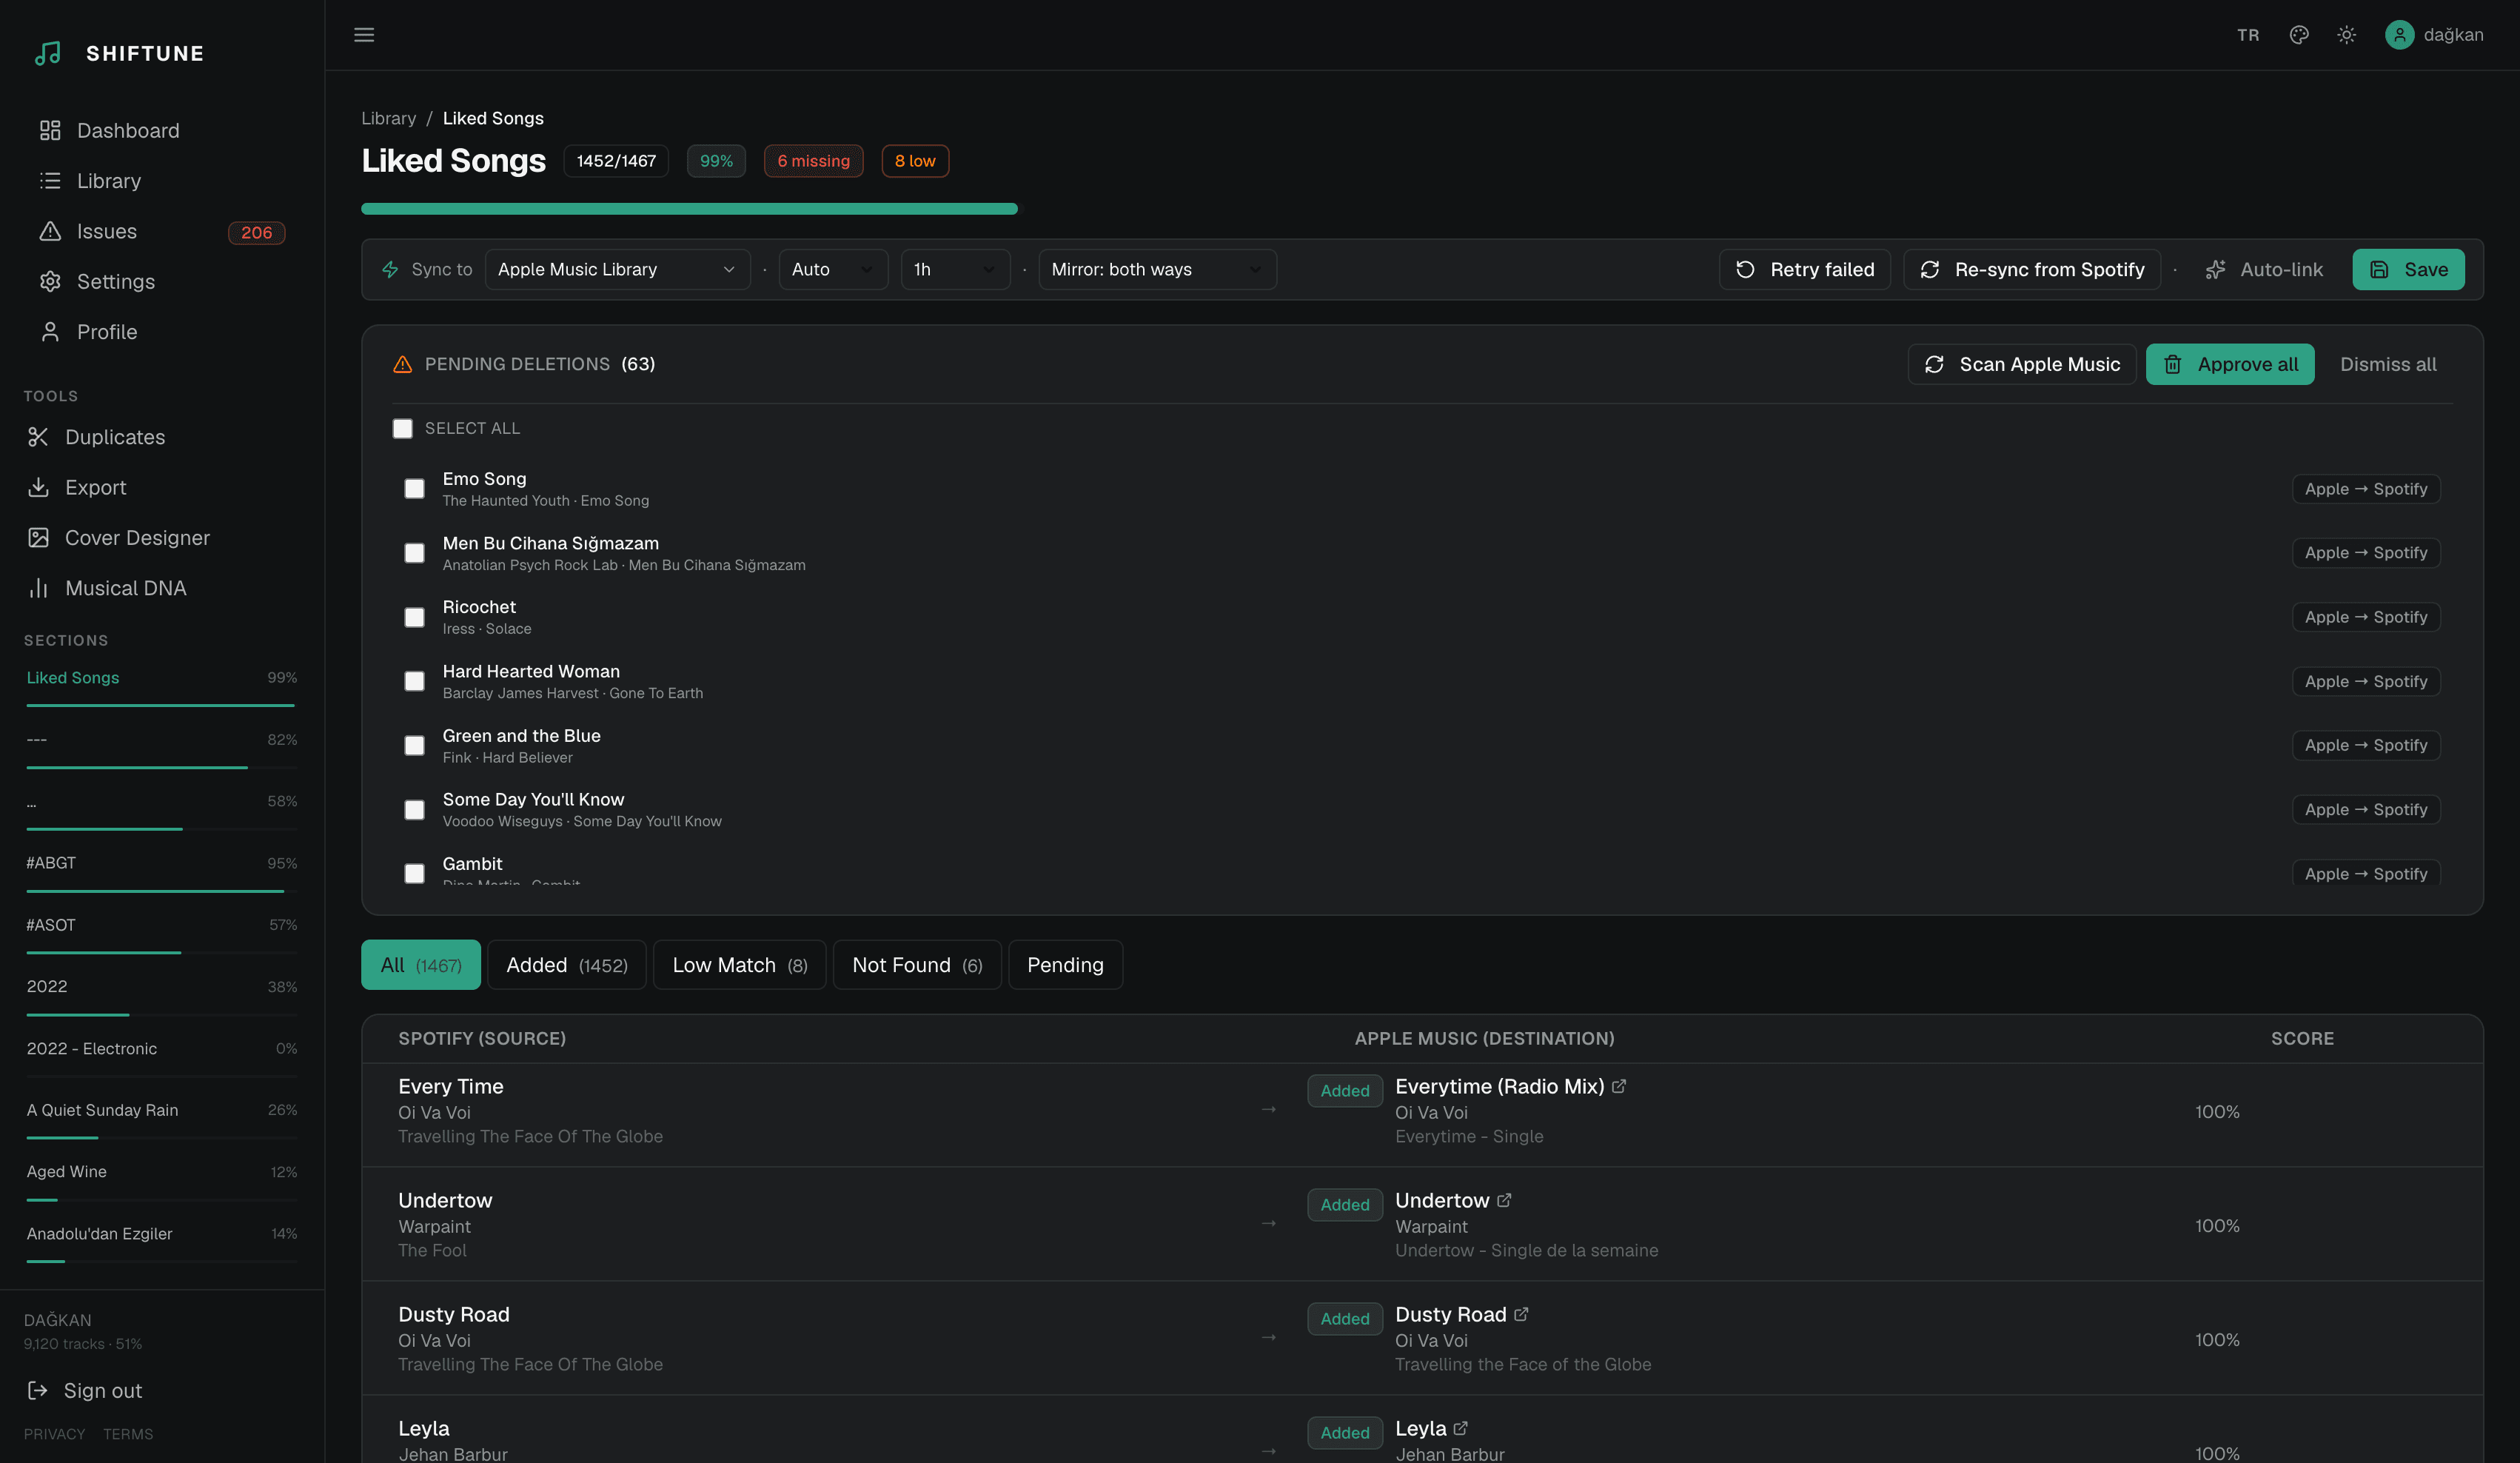Click the Settings gear icon
This screenshot has width=2520, height=1463.
[x=50, y=282]
